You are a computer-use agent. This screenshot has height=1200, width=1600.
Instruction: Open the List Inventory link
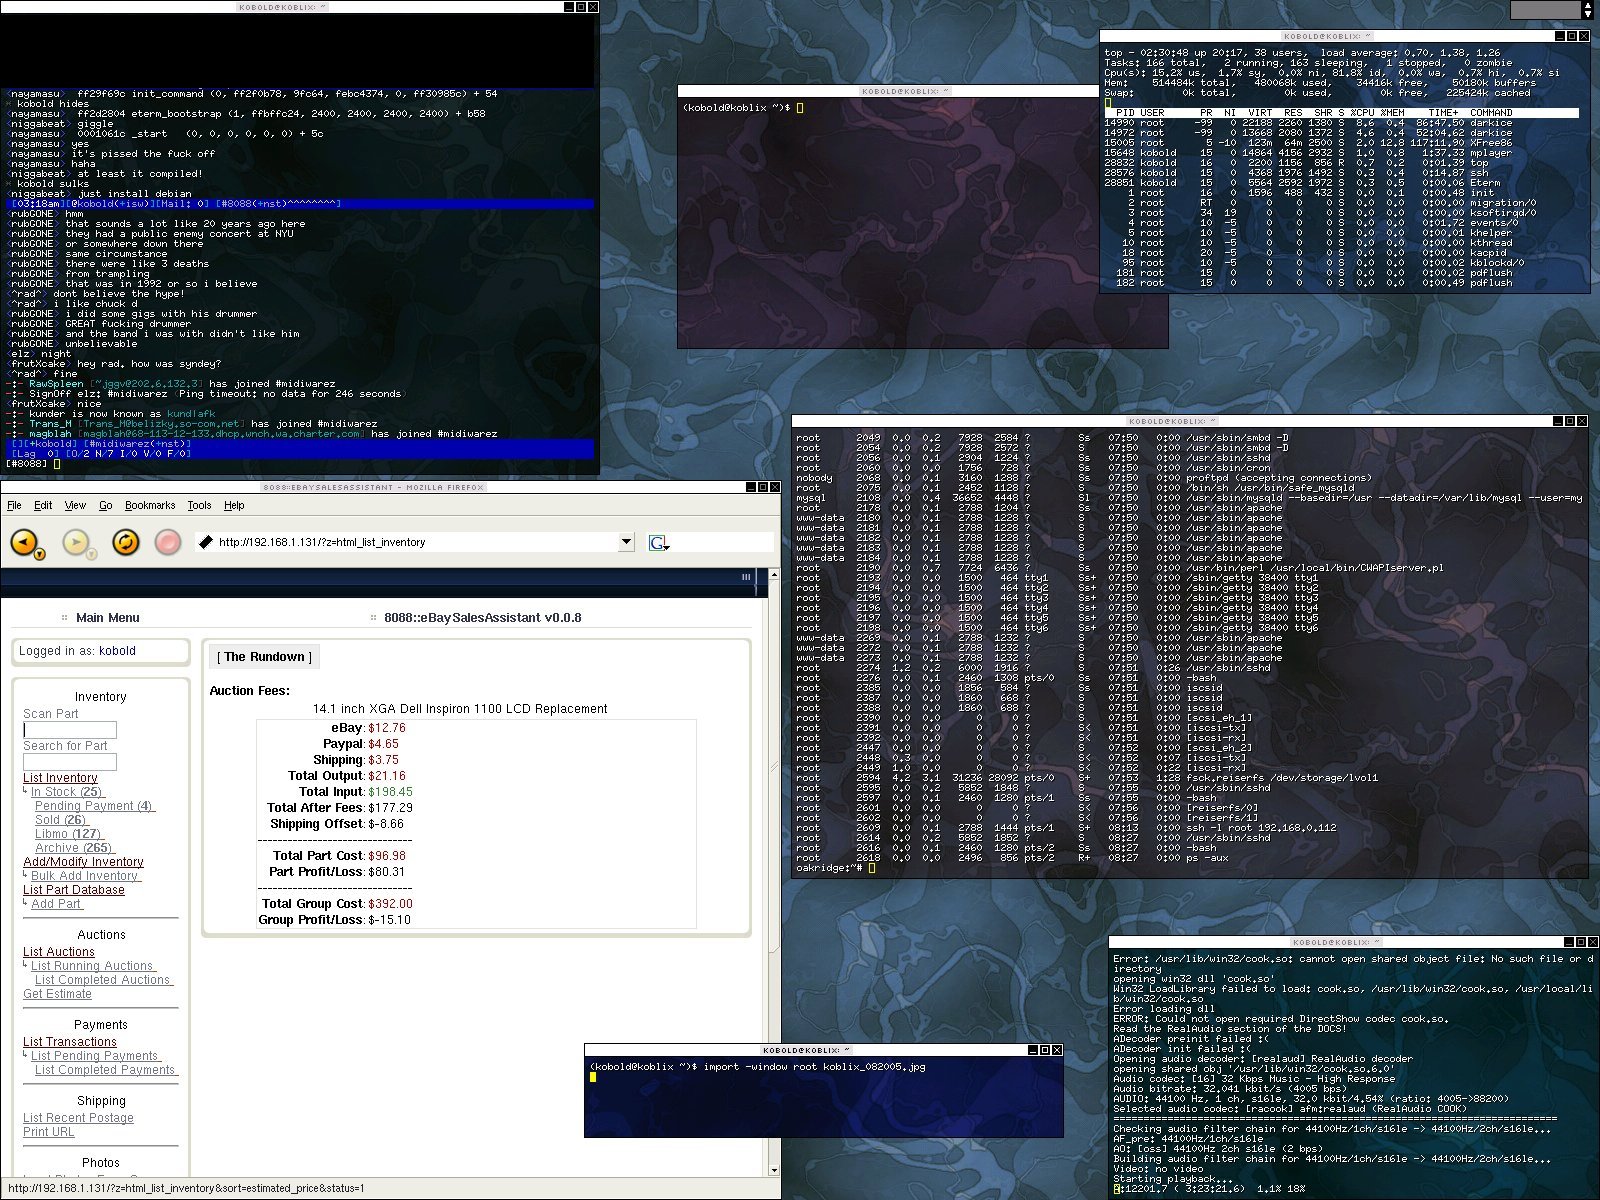[x=60, y=778]
